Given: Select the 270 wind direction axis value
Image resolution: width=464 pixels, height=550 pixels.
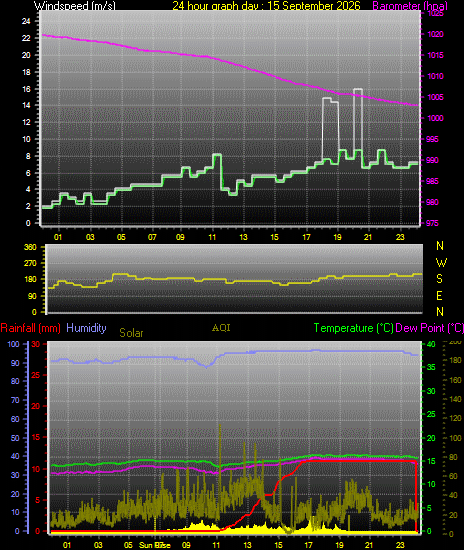Looking at the screenshot, I should point(30,263).
